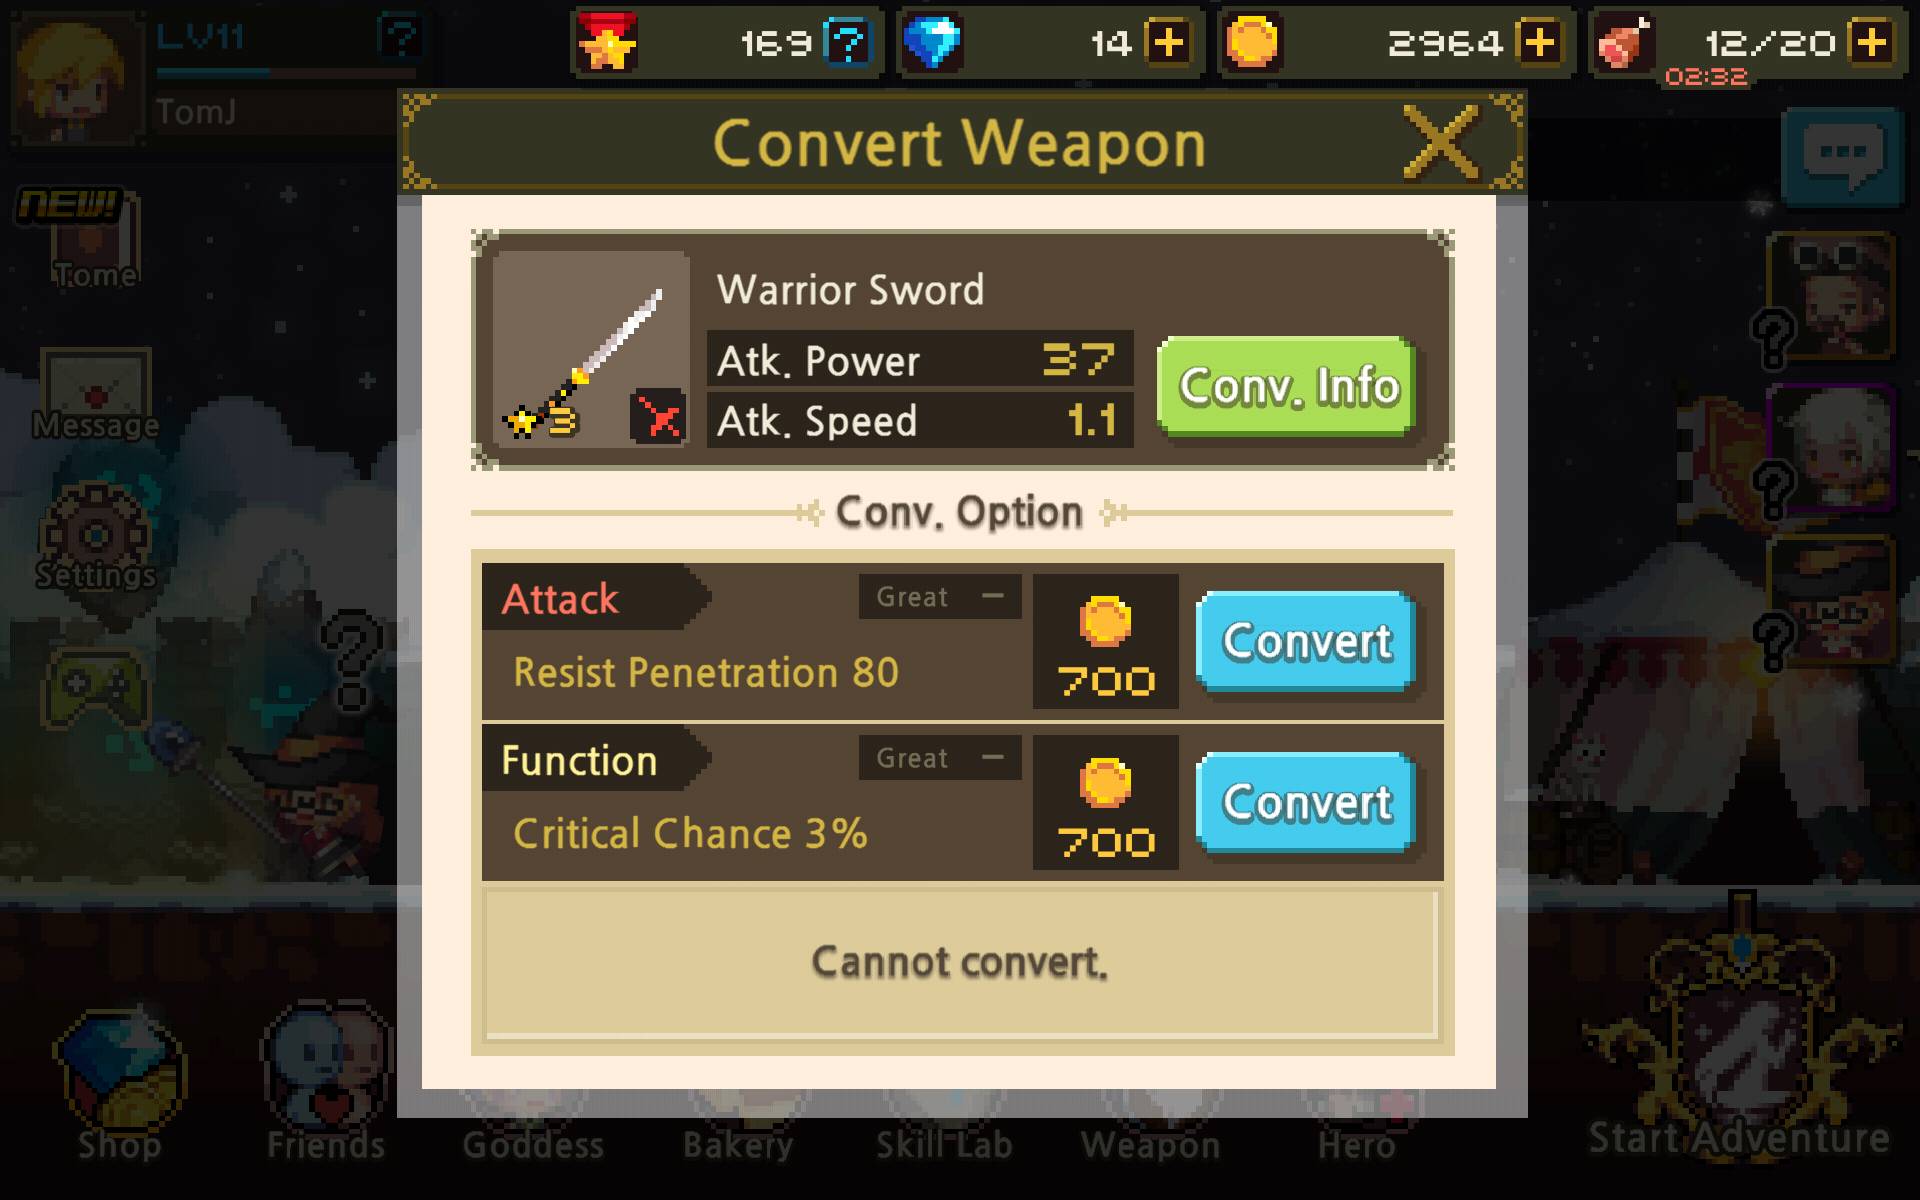Toggle the red crossed-swords icon on weapon
This screenshot has width=1920, height=1200.
pyautogui.click(x=658, y=416)
